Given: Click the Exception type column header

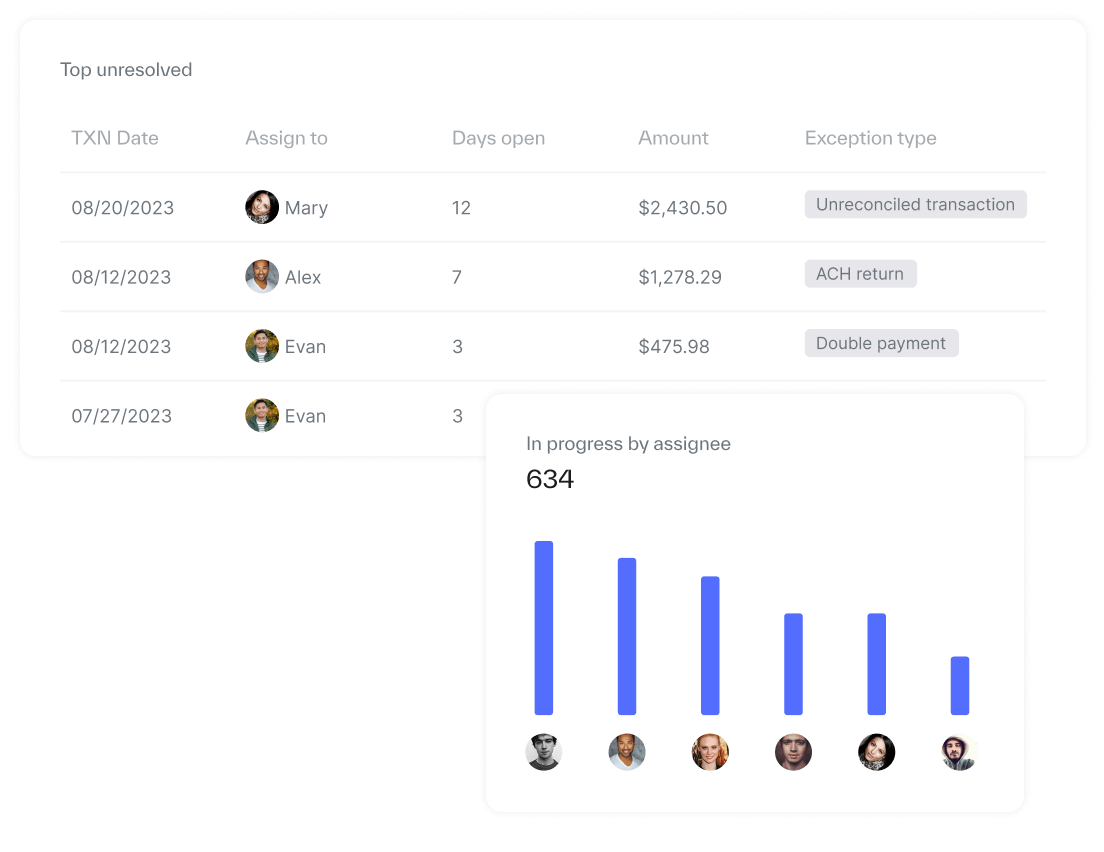Looking at the screenshot, I should (870, 139).
